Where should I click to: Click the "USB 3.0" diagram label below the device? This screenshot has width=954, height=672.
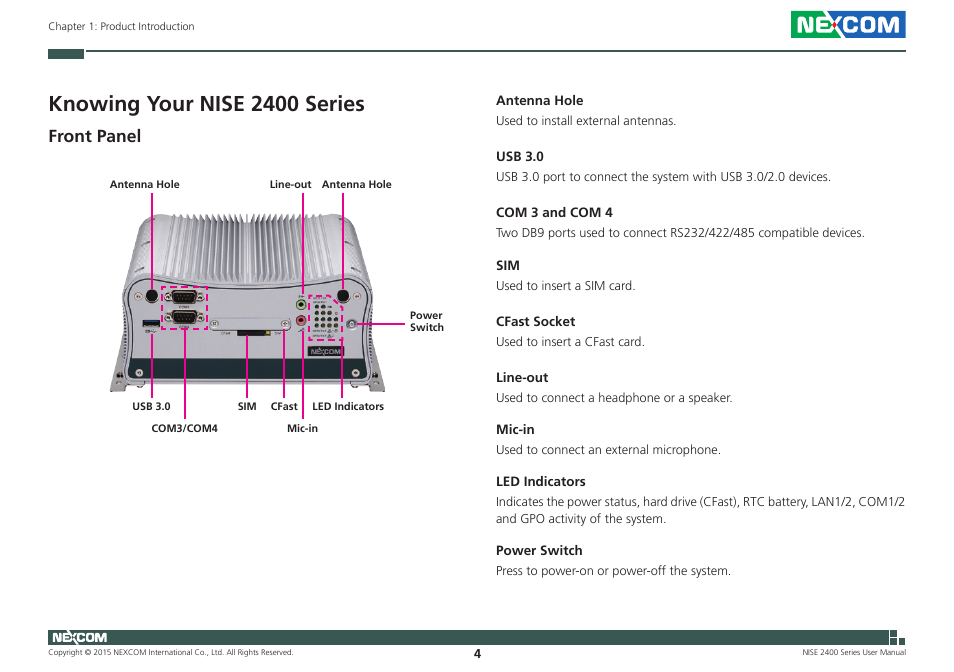(151, 406)
